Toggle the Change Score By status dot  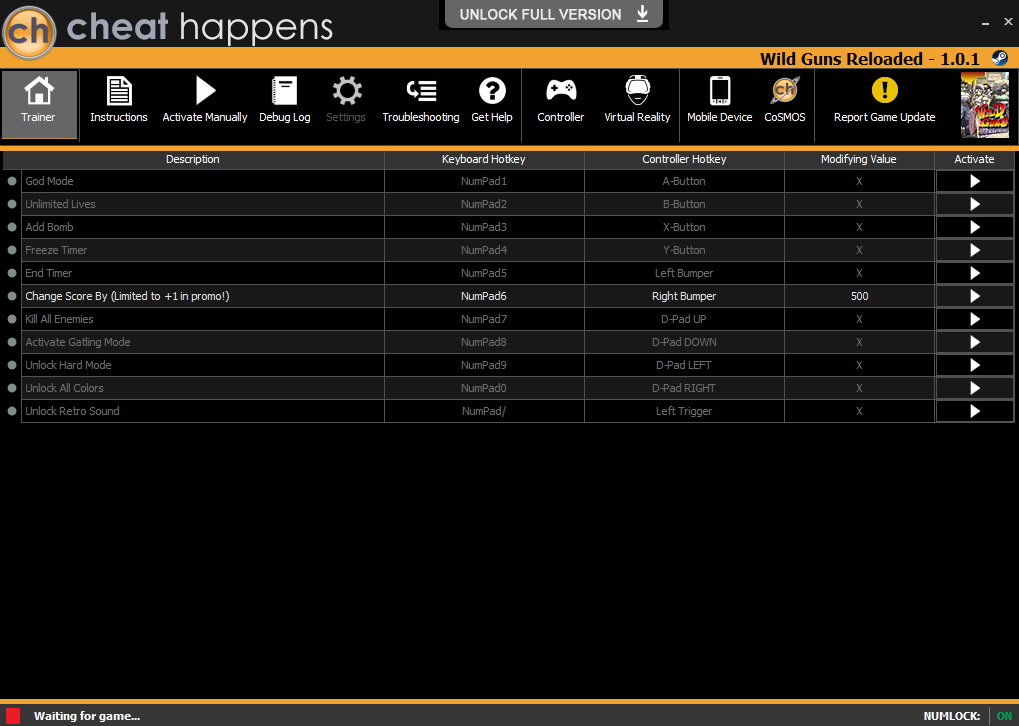coord(12,296)
